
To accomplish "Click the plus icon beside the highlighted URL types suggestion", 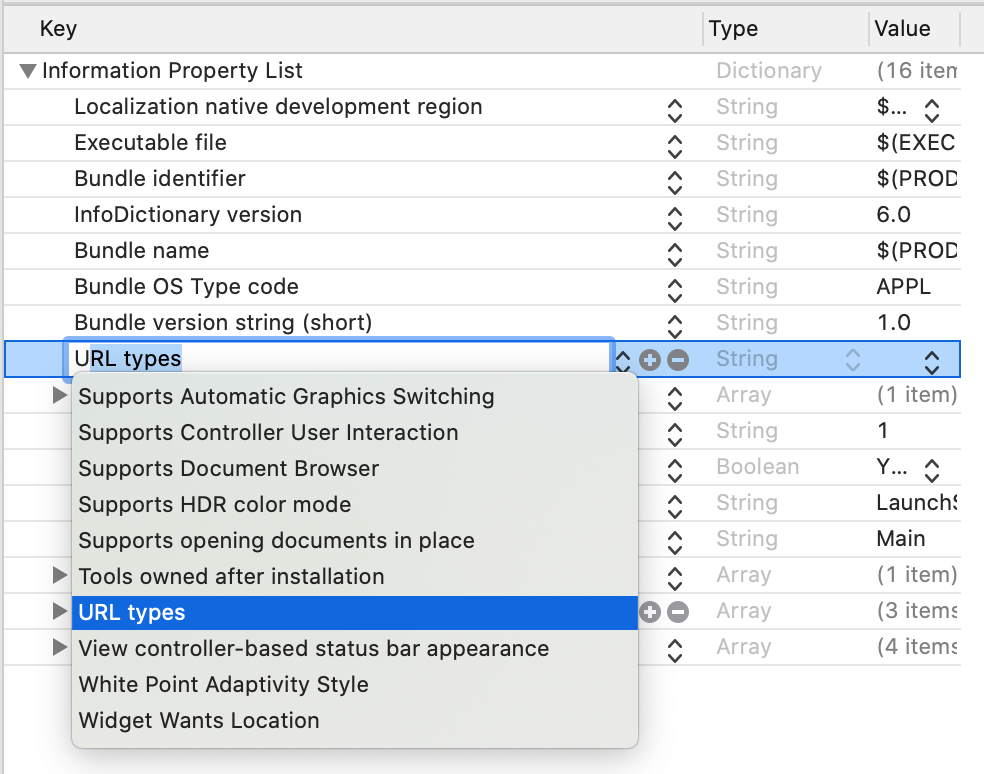I will (650, 612).
